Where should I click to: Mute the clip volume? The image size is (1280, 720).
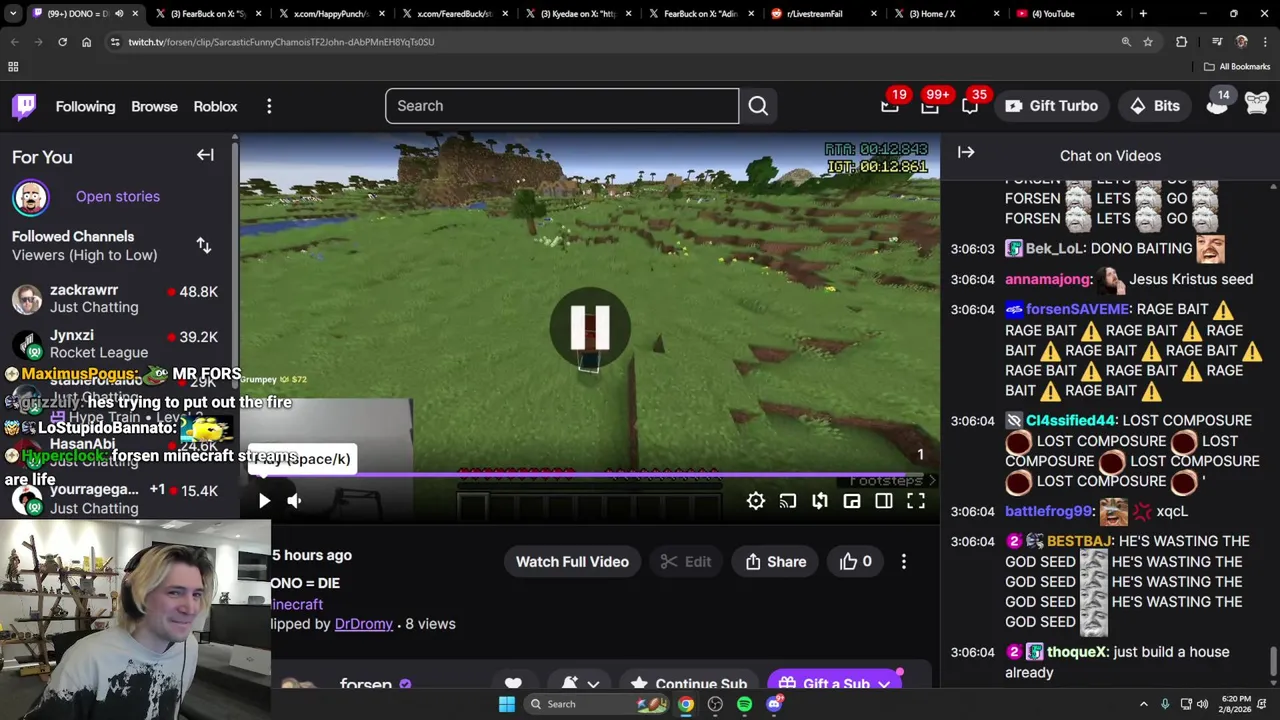click(x=294, y=501)
